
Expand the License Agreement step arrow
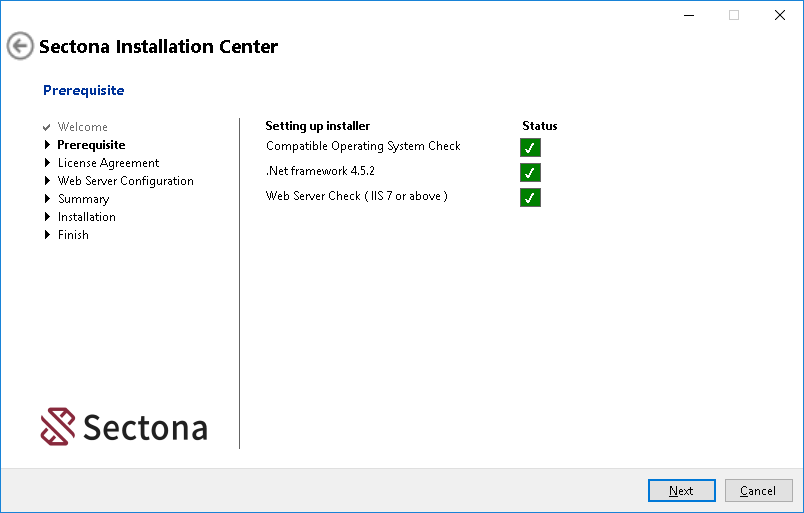47,163
